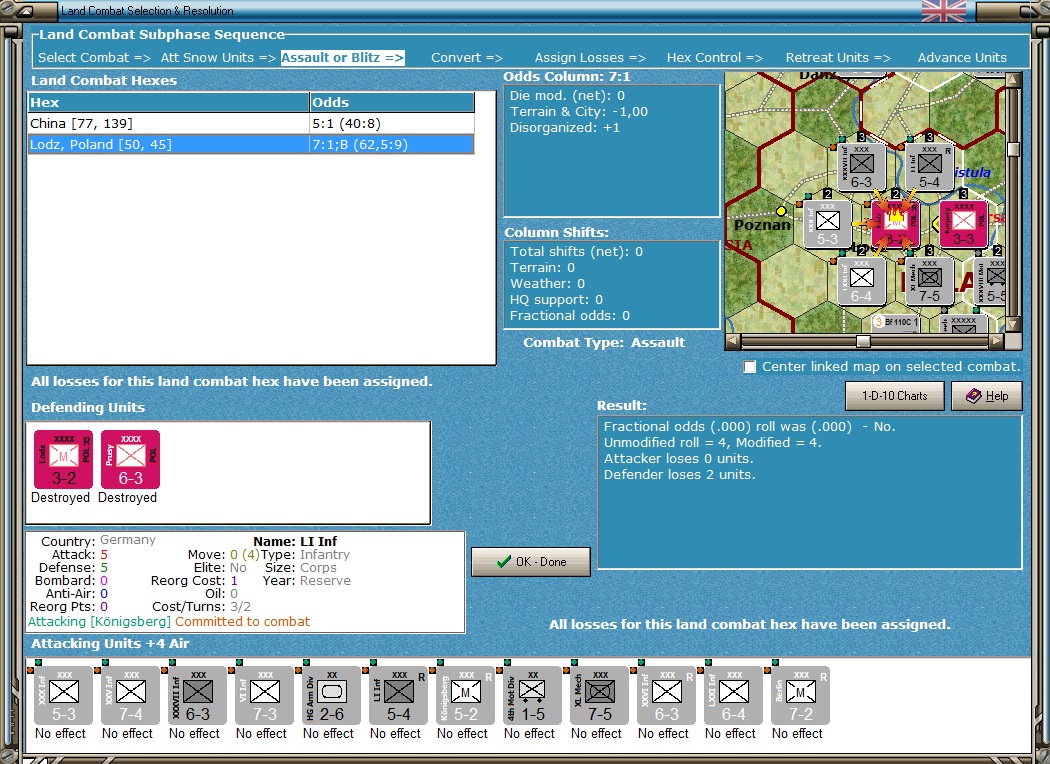The image size is (1050, 764).
Task: Select the 4th Mot Div 1-5 unit
Action: pos(532,695)
